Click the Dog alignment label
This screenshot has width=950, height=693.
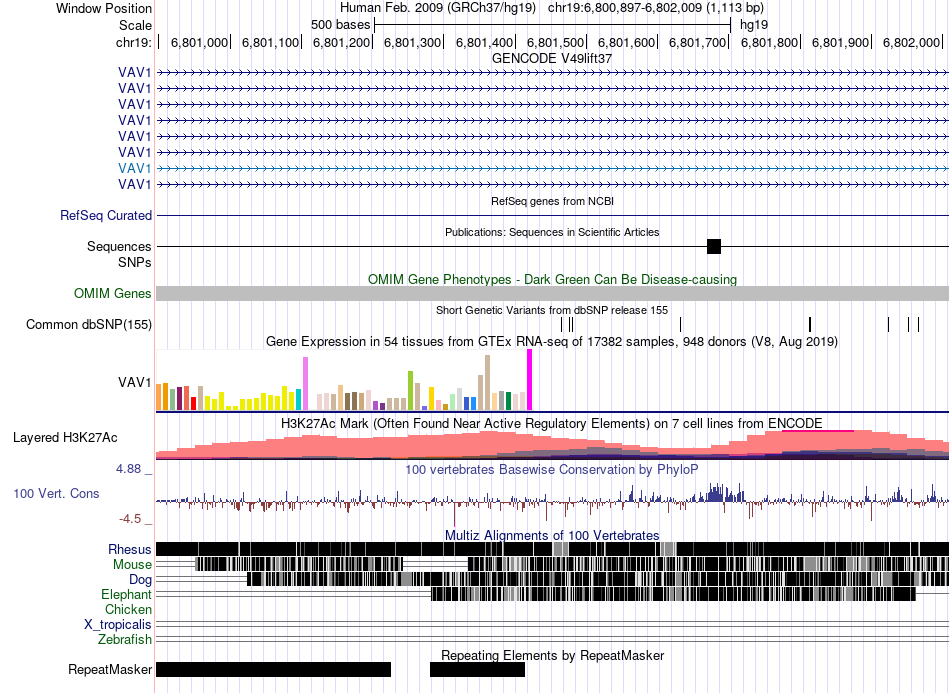[x=140, y=580]
